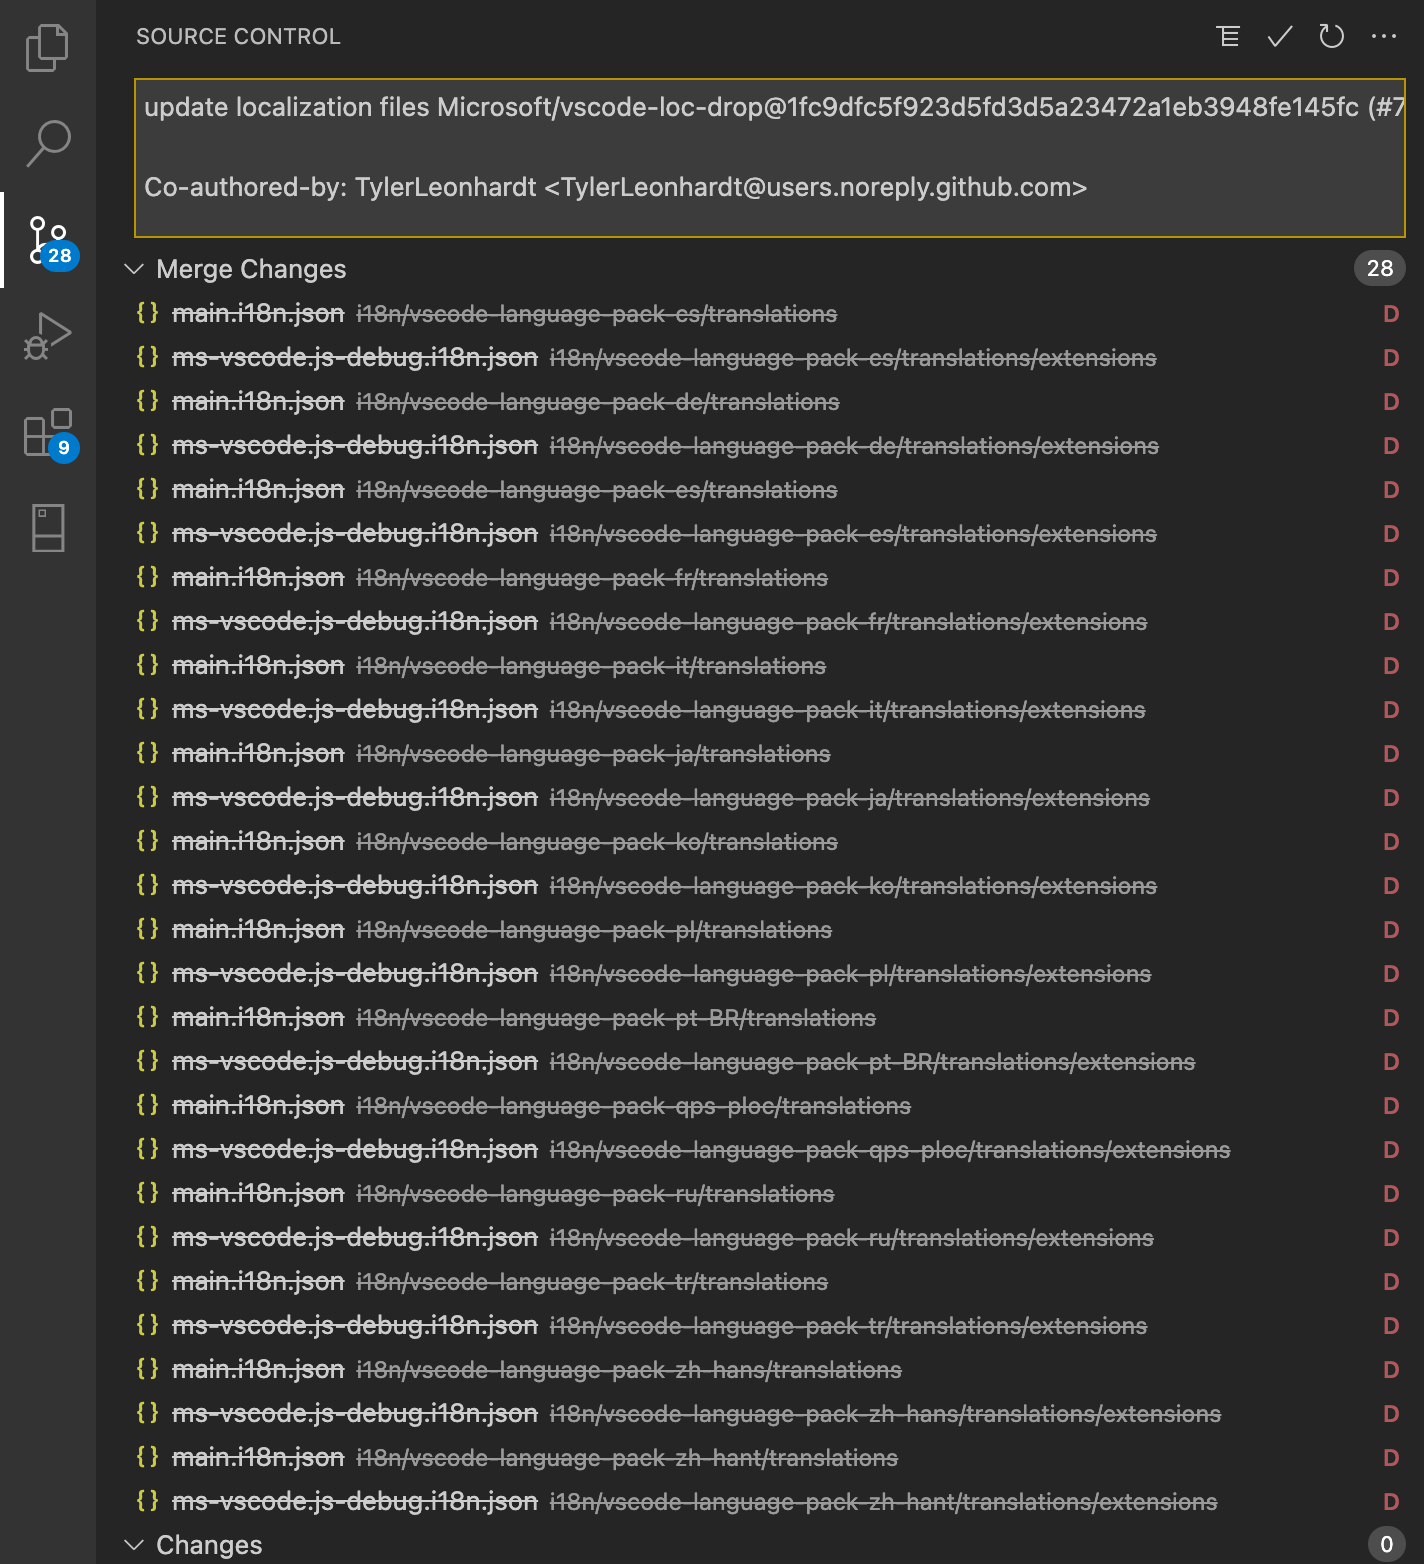This screenshot has width=1424, height=1564.
Task: Collapse the Merge Changes section
Action: pyautogui.click(x=134, y=269)
